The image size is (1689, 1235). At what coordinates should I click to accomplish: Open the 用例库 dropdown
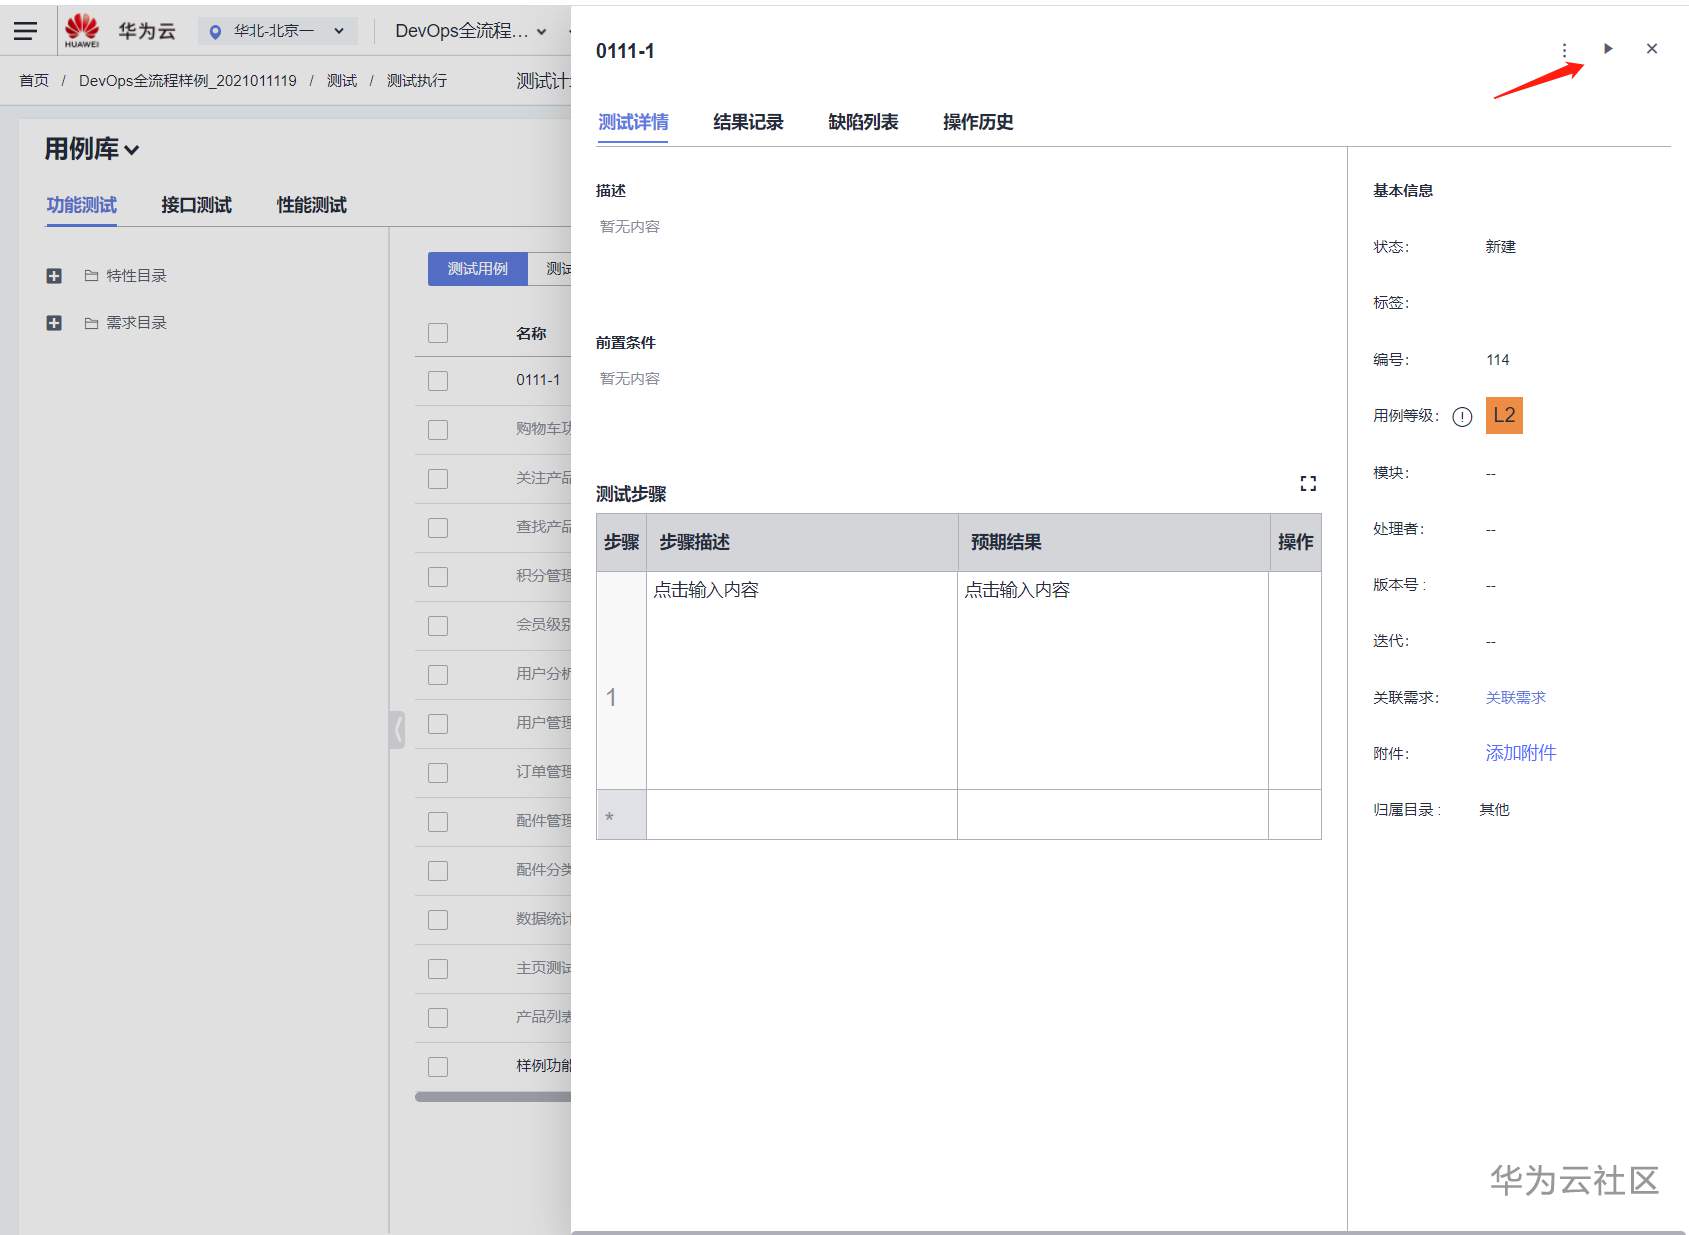[92, 150]
